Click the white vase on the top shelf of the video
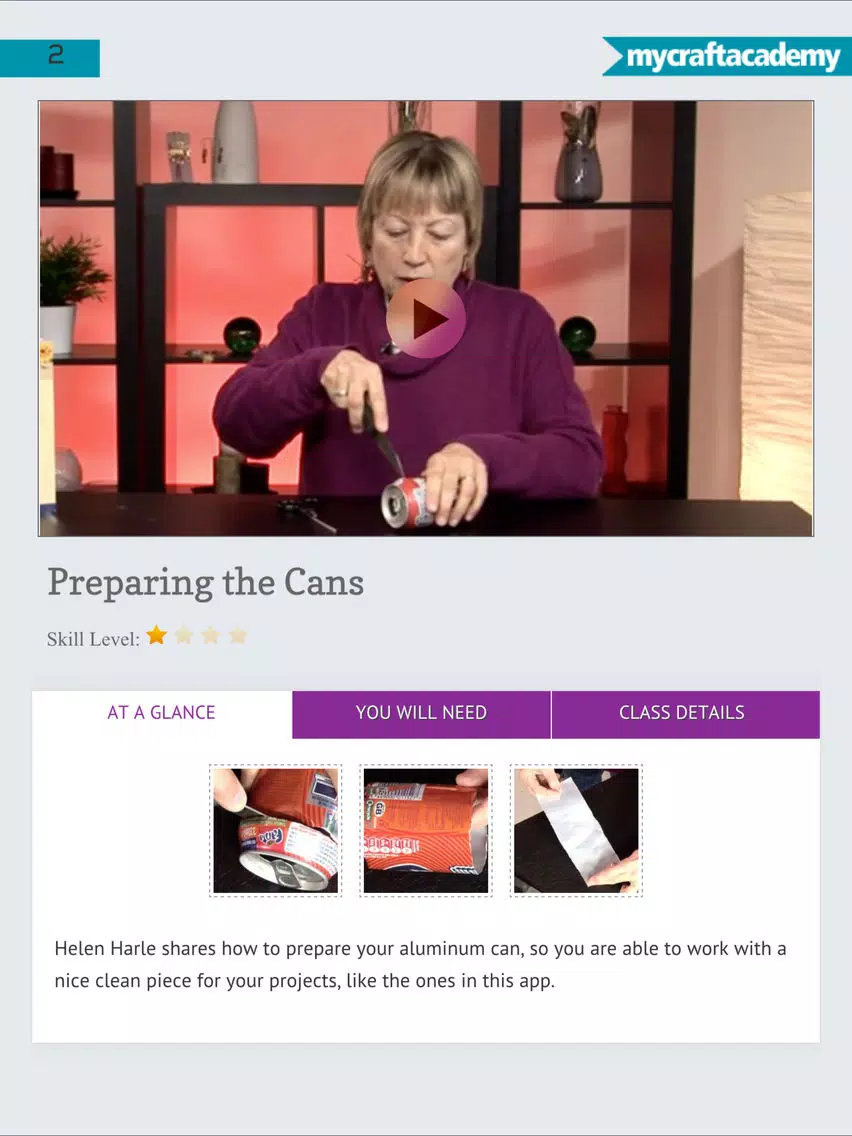 pyautogui.click(x=235, y=141)
